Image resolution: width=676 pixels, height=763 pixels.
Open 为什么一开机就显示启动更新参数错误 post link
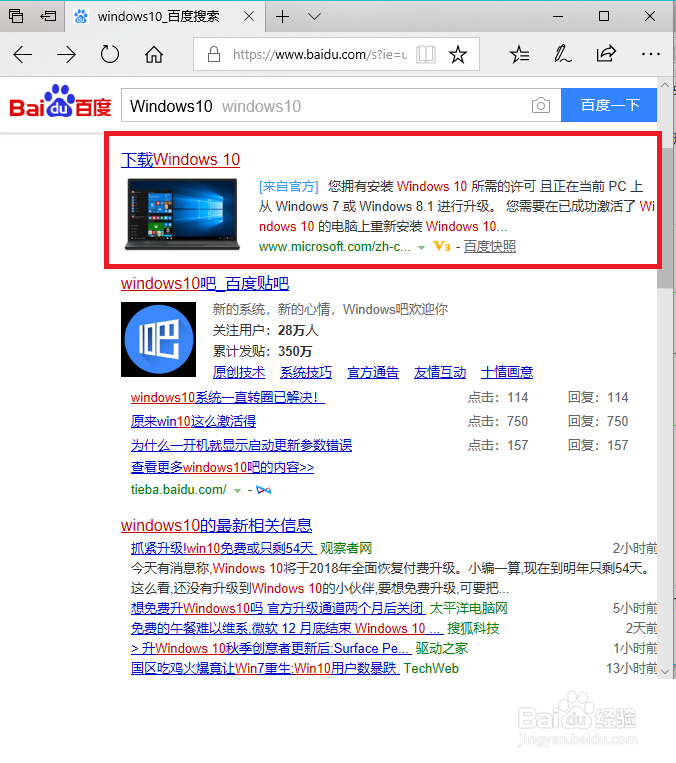click(x=241, y=445)
